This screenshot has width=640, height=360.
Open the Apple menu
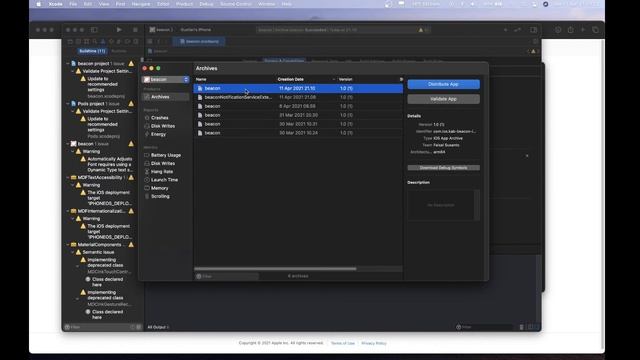[x=38, y=4]
